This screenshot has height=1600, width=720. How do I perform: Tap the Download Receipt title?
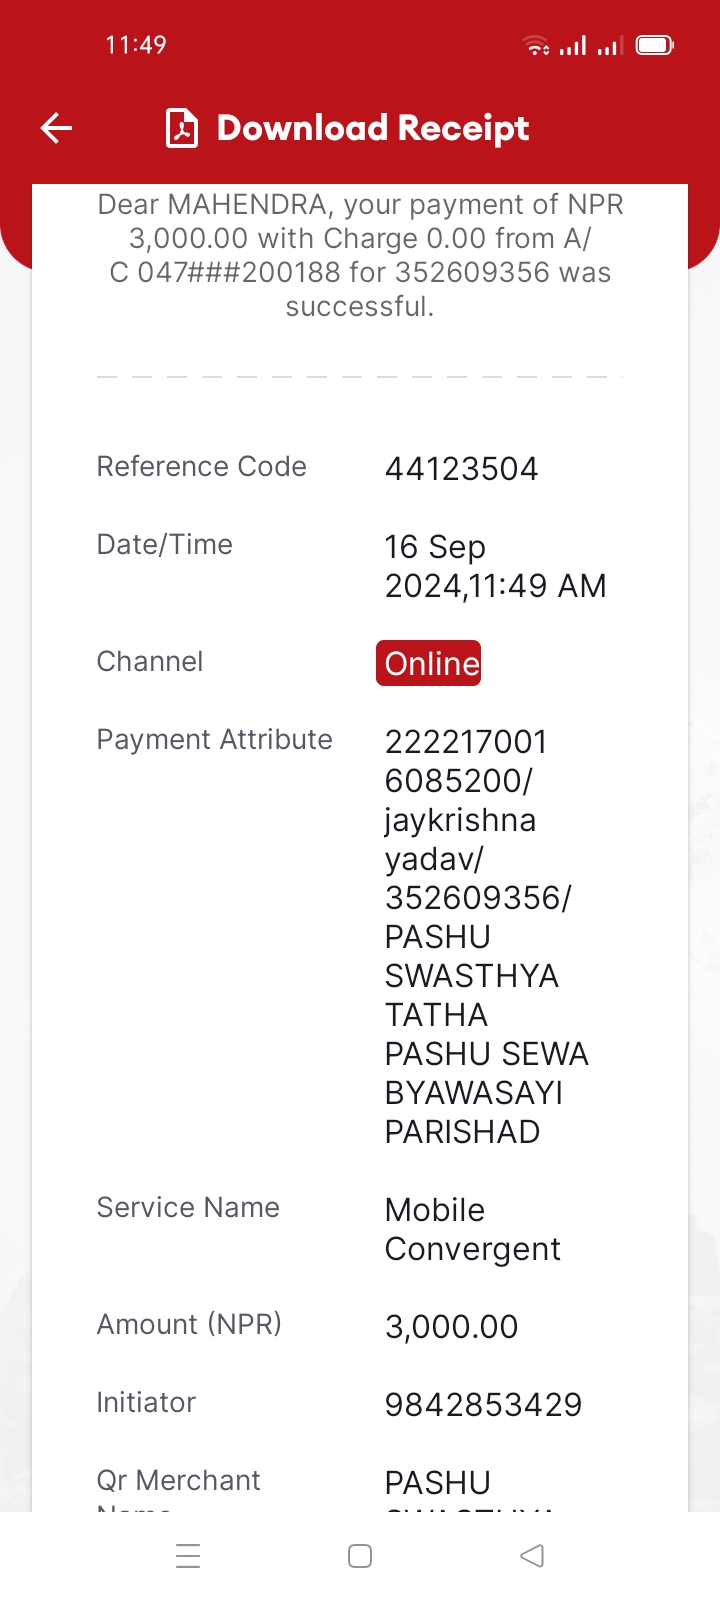coord(373,128)
